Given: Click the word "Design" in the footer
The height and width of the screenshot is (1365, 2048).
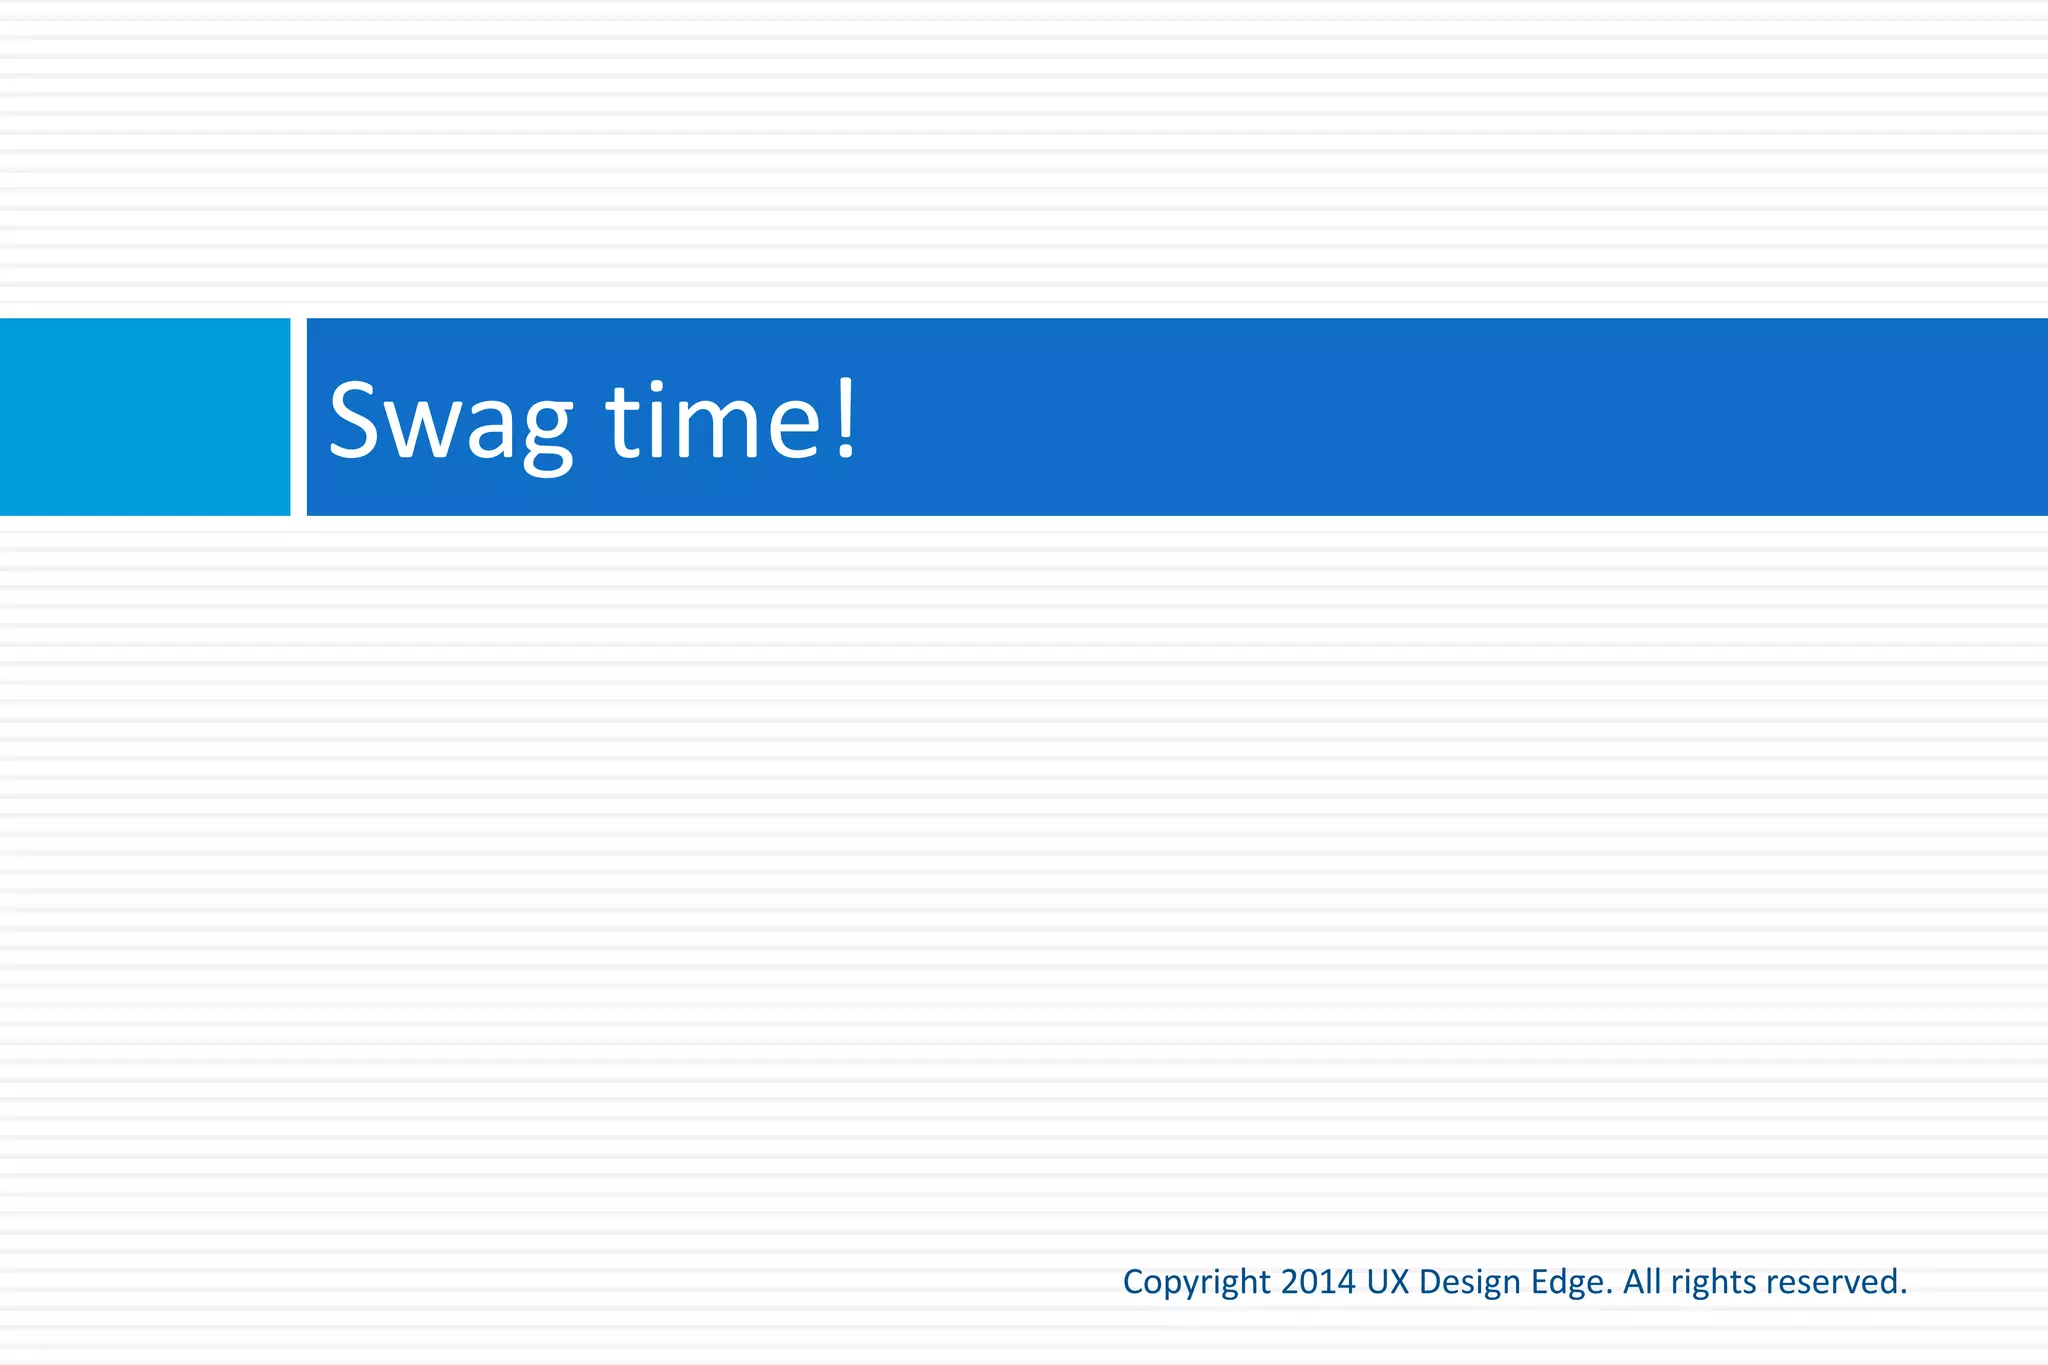Looking at the screenshot, I should 1470,1282.
